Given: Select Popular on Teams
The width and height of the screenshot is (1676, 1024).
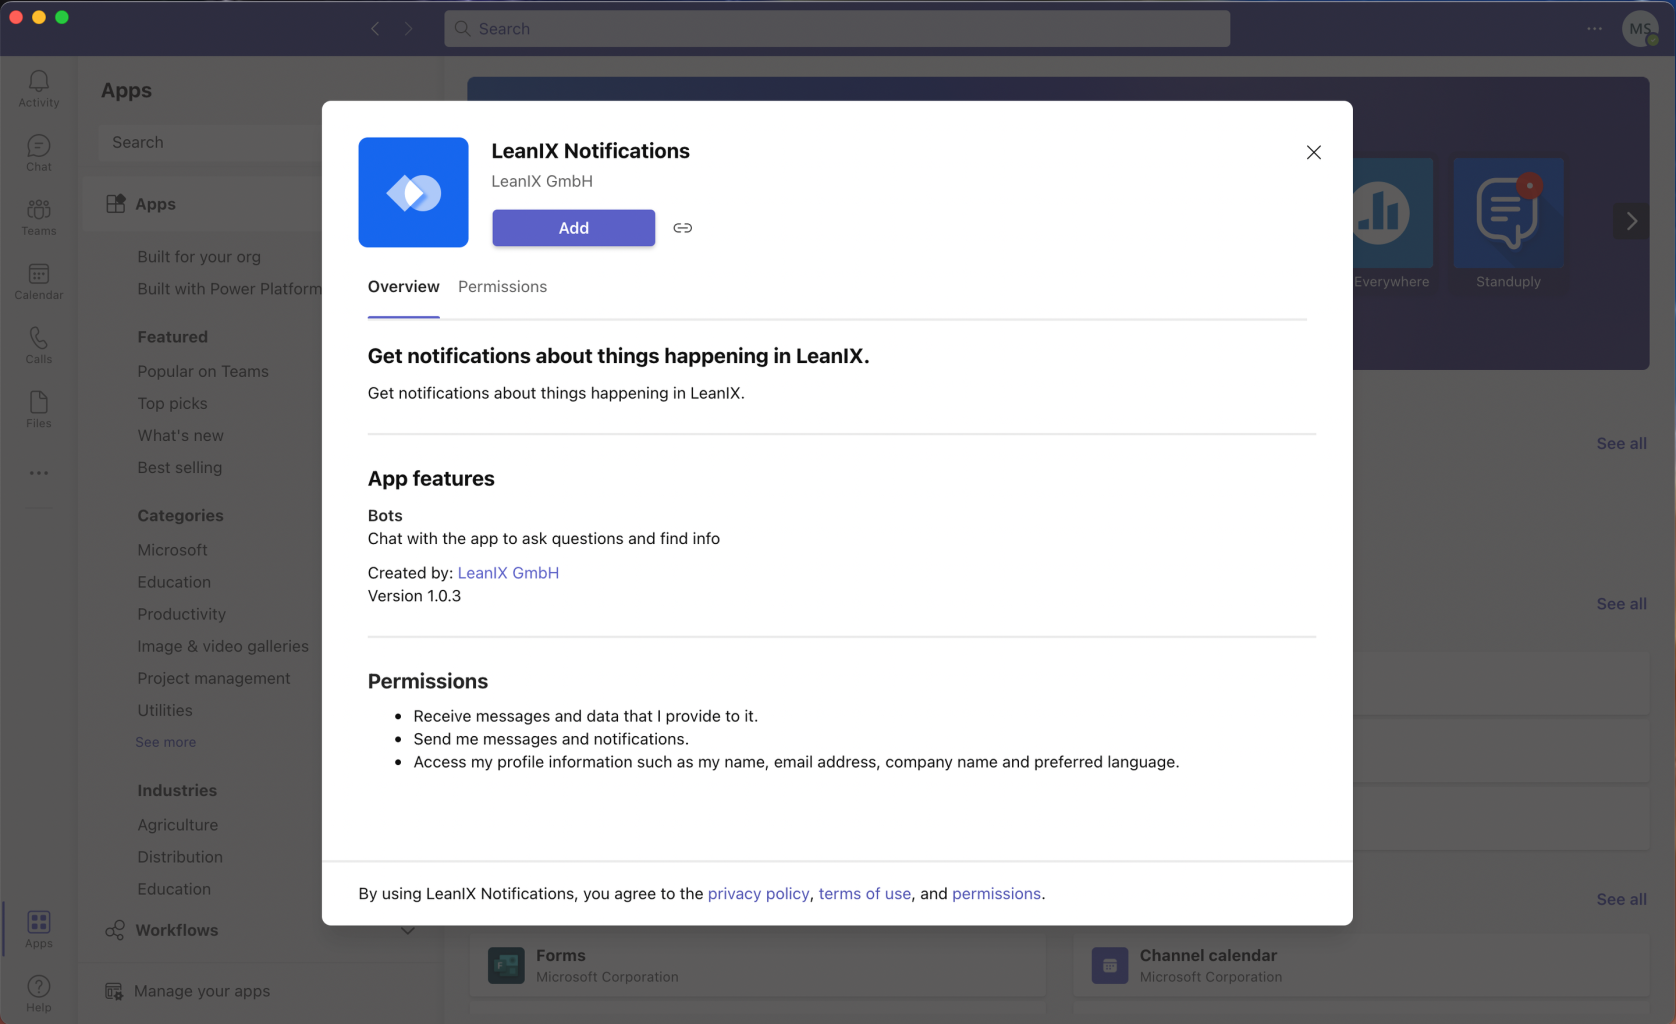Looking at the screenshot, I should click(x=203, y=371).
